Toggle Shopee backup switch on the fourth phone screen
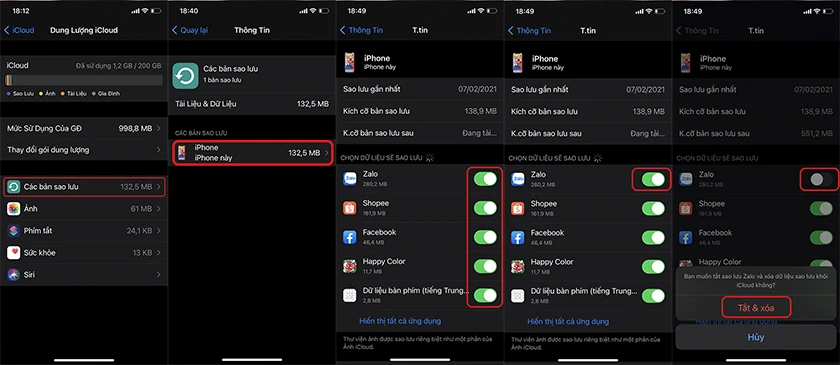This screenshot has height=365, width=840. pos(653,208)
